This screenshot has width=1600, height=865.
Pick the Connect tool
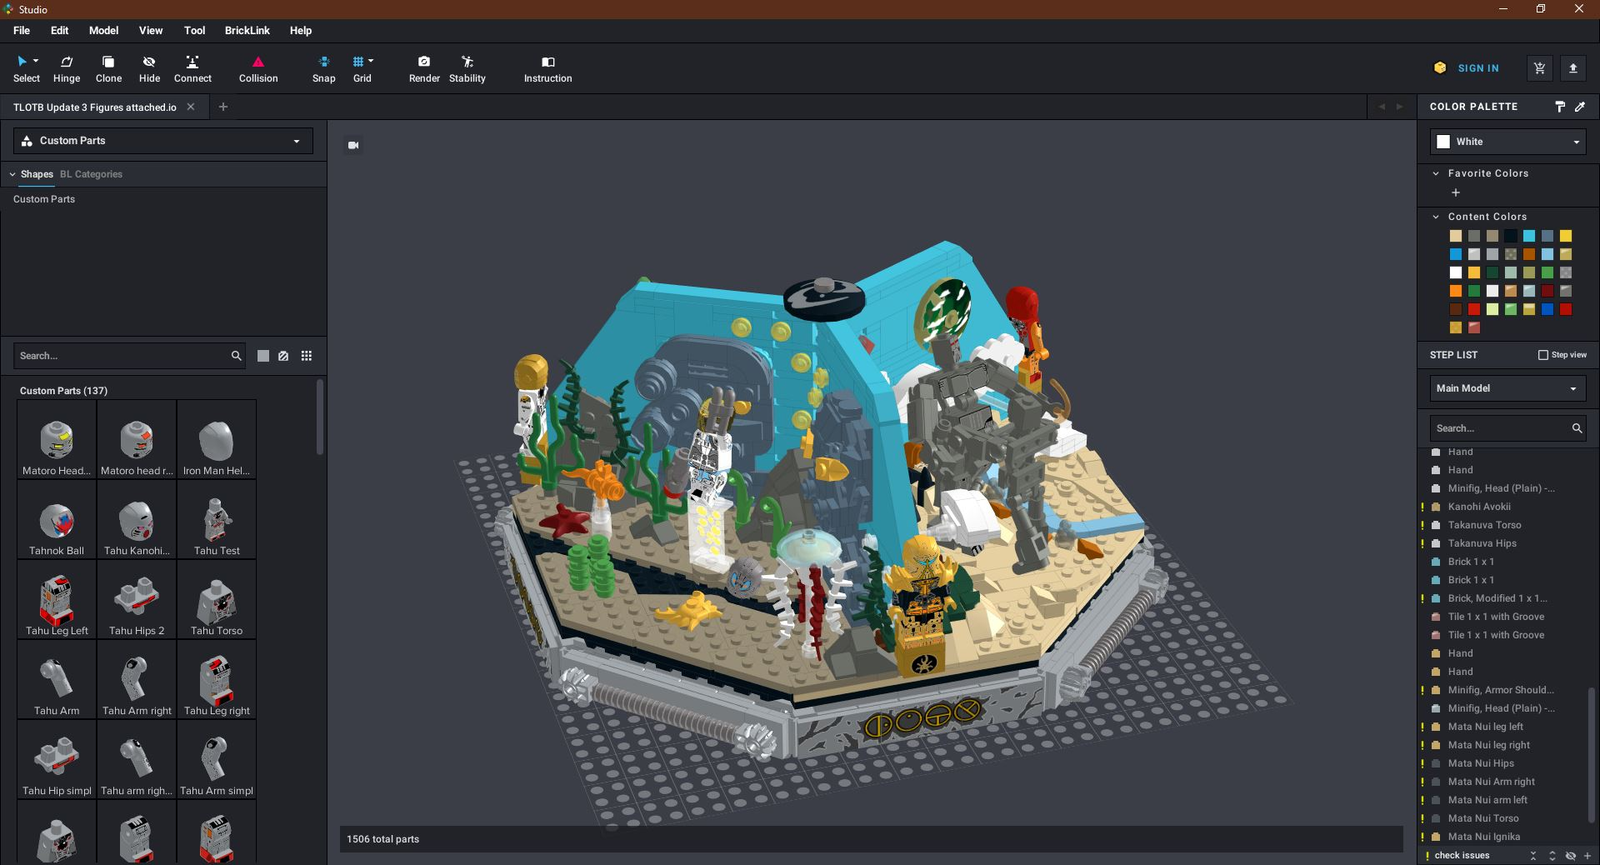coord(192,69)
